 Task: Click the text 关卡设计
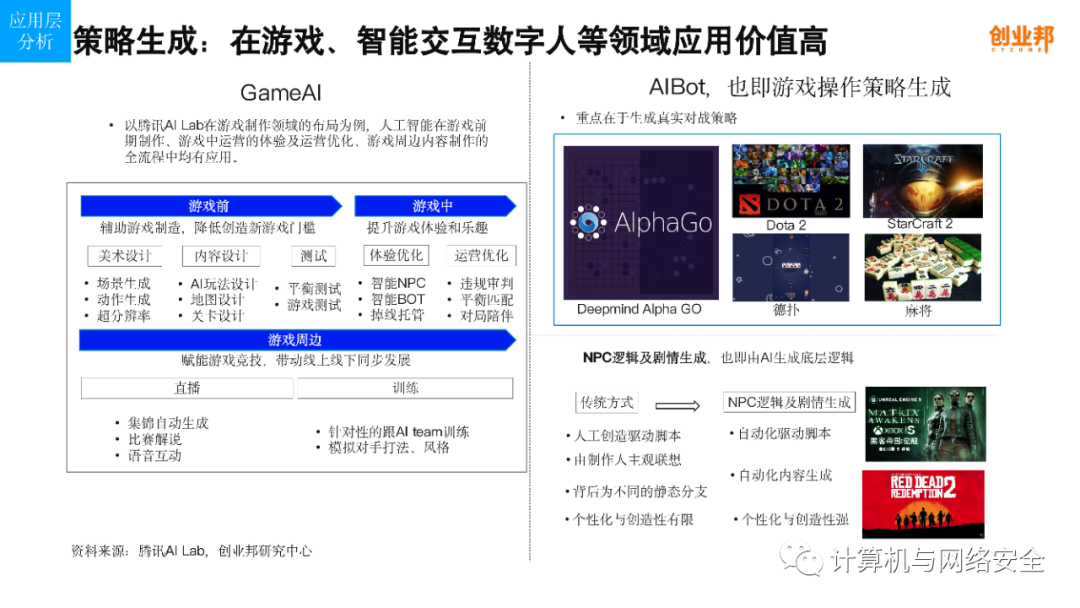click(x=217, y=316)
